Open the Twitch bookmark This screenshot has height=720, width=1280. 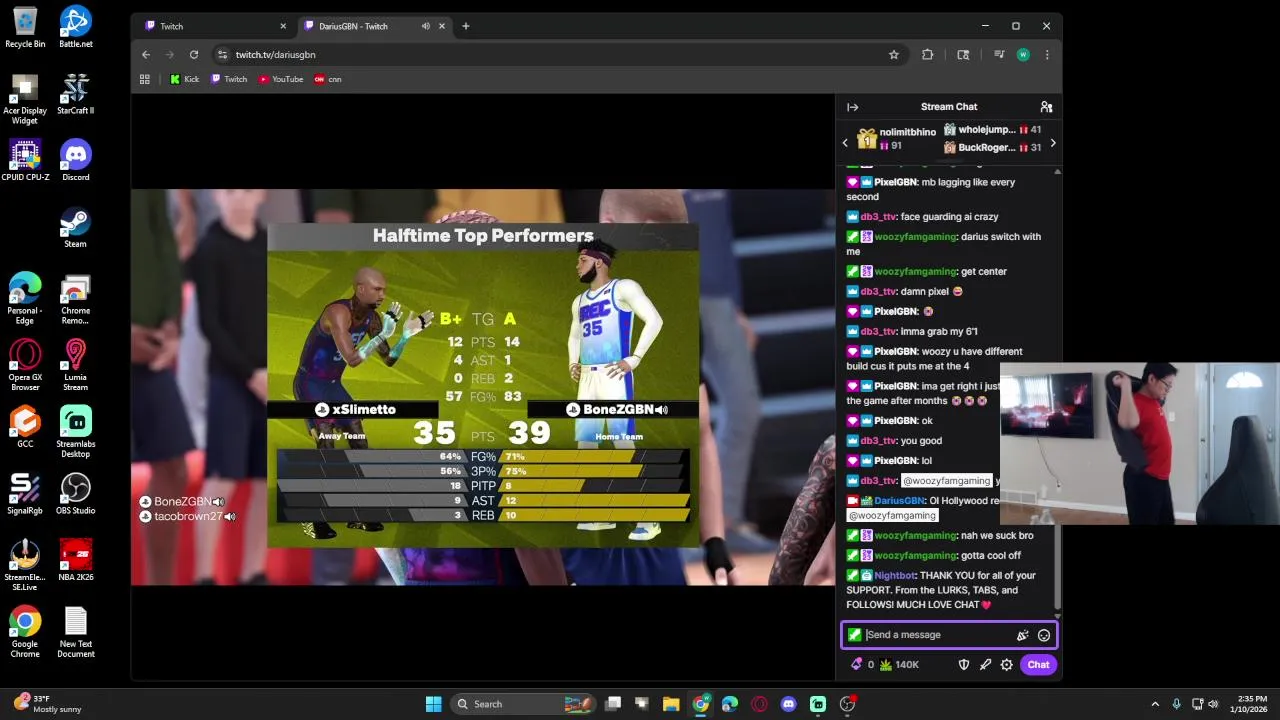click(229, 79)
